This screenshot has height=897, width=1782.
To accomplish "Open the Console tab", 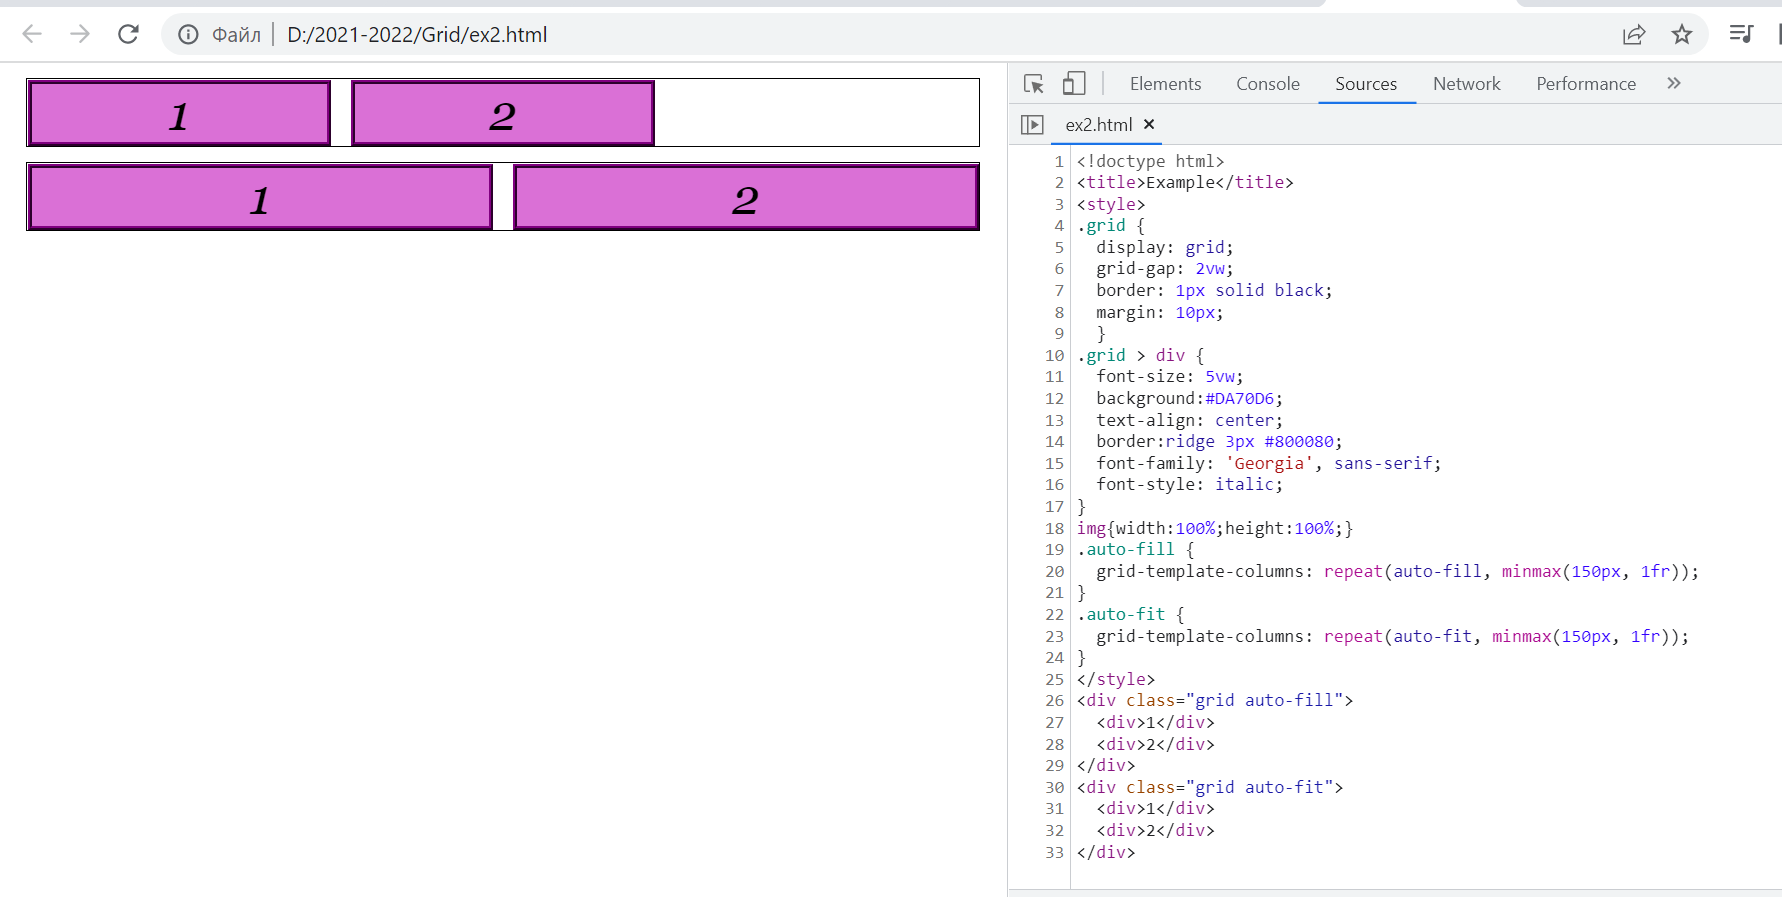I will (1267, 84).
